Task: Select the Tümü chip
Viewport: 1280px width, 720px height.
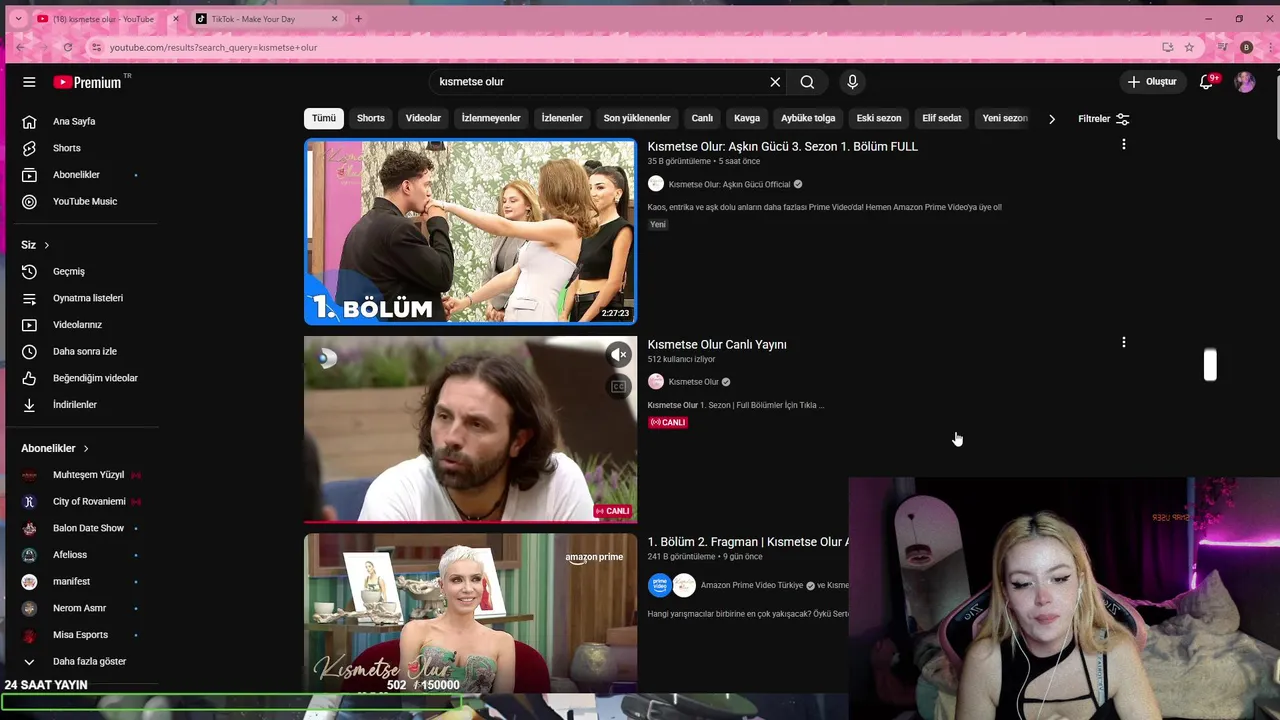Action: pyautogui.click(x=324, y=118)
